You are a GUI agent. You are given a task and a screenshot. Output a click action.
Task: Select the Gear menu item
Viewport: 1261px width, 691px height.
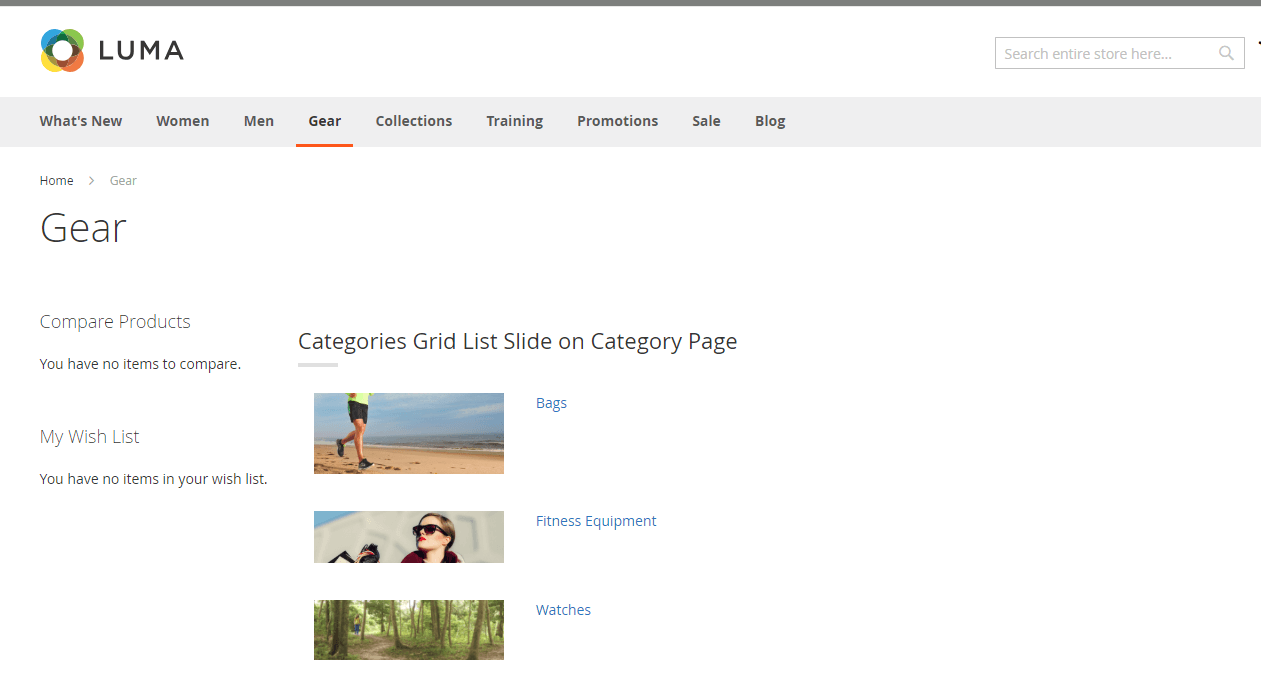tap(325, 121)
